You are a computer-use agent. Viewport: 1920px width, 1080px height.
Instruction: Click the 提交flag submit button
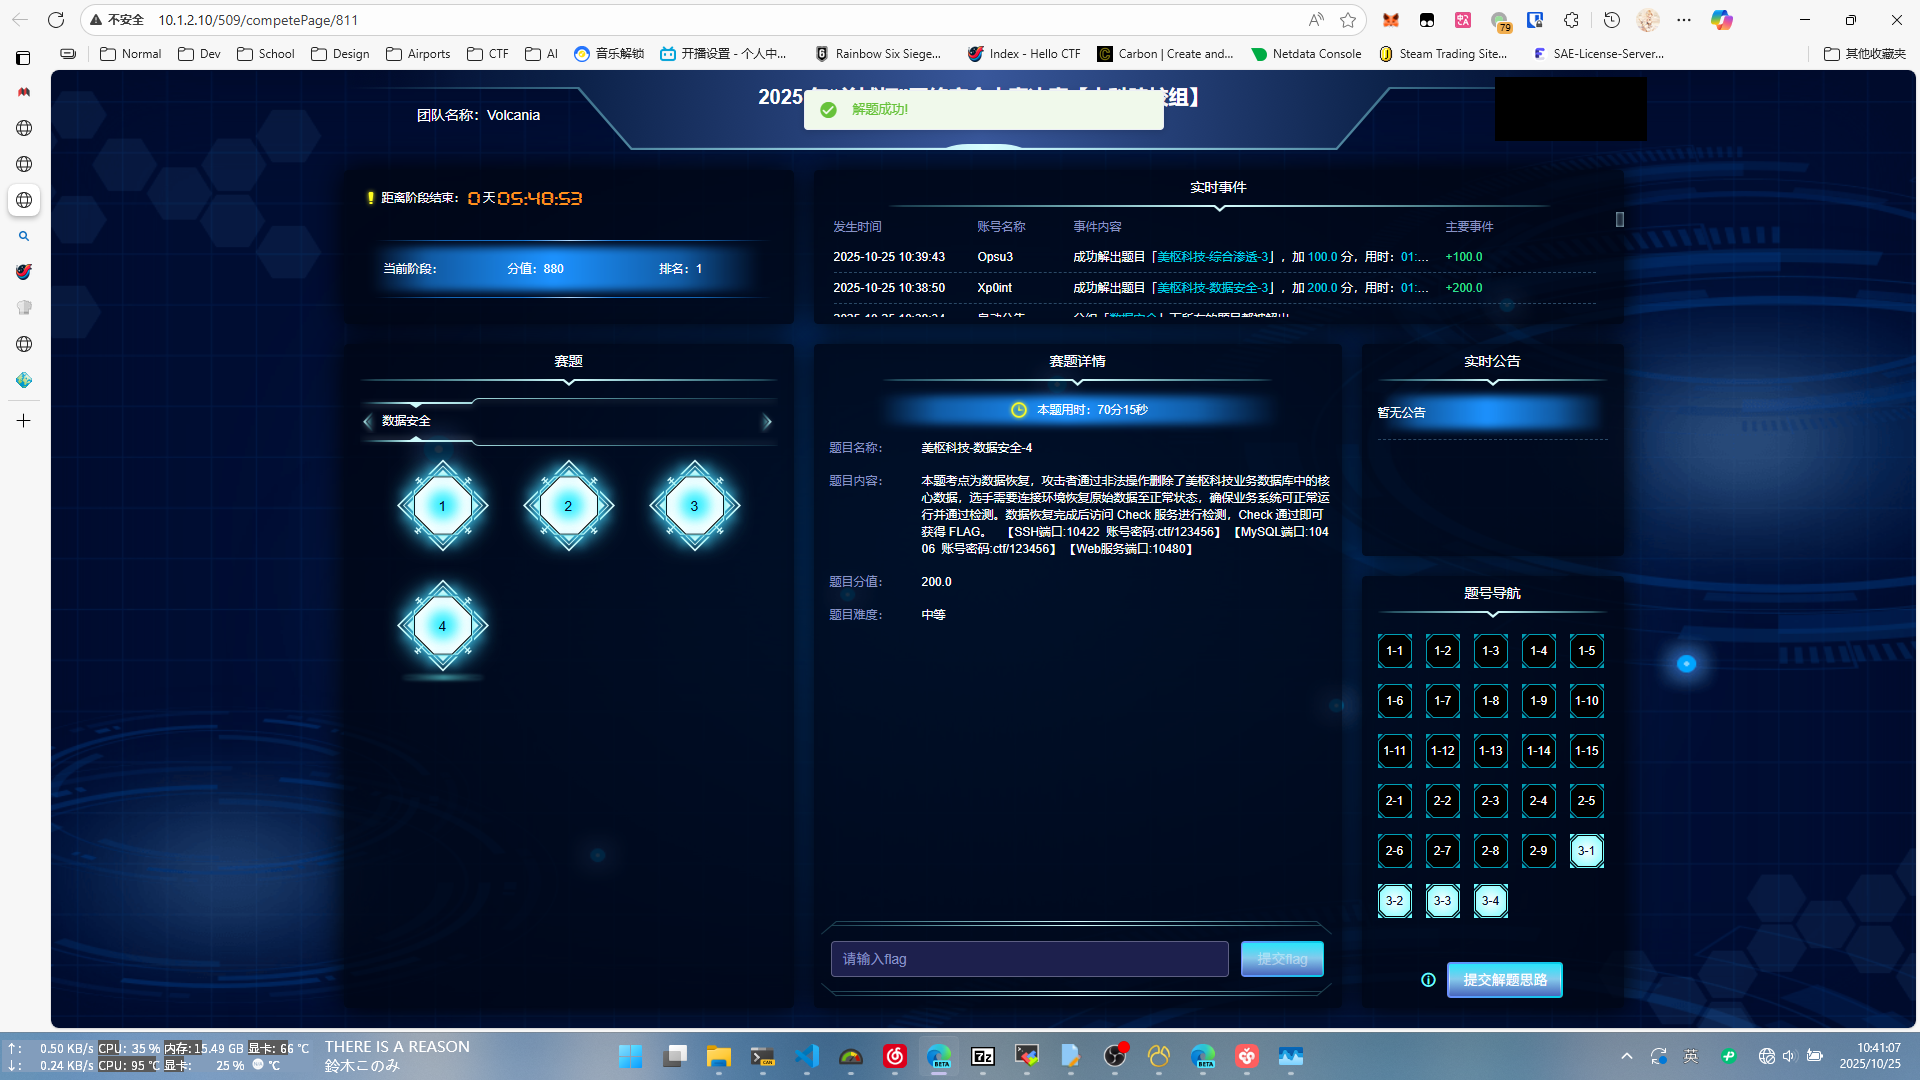click(1282, 959)
